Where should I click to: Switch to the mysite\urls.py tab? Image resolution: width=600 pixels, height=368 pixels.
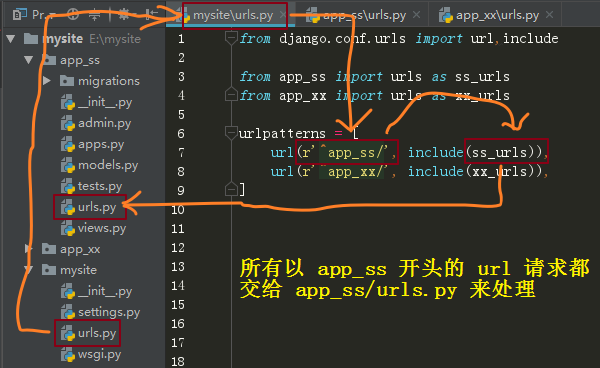point(233,15)
